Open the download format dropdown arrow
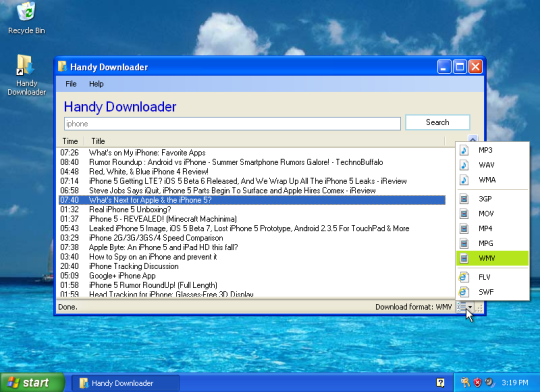 (x=470, y=307)
